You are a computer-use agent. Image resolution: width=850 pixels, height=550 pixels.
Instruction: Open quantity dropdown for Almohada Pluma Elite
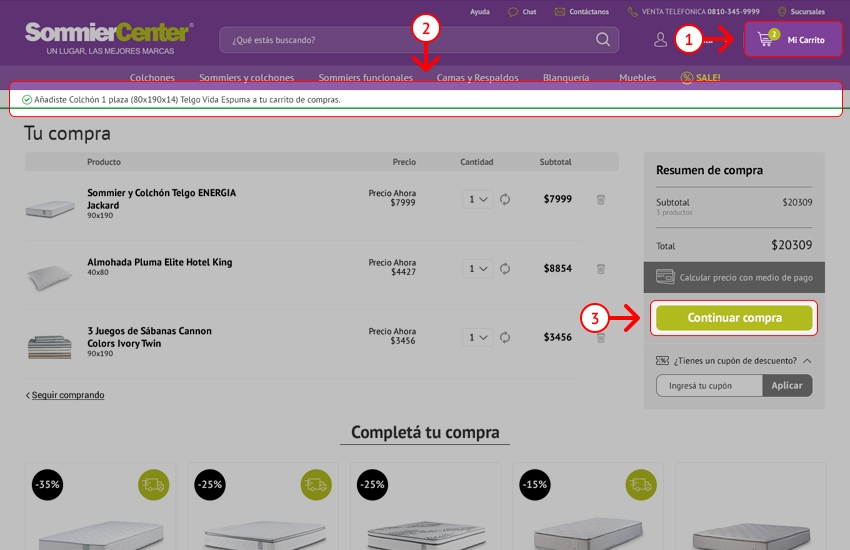click(x=478, y=268)
